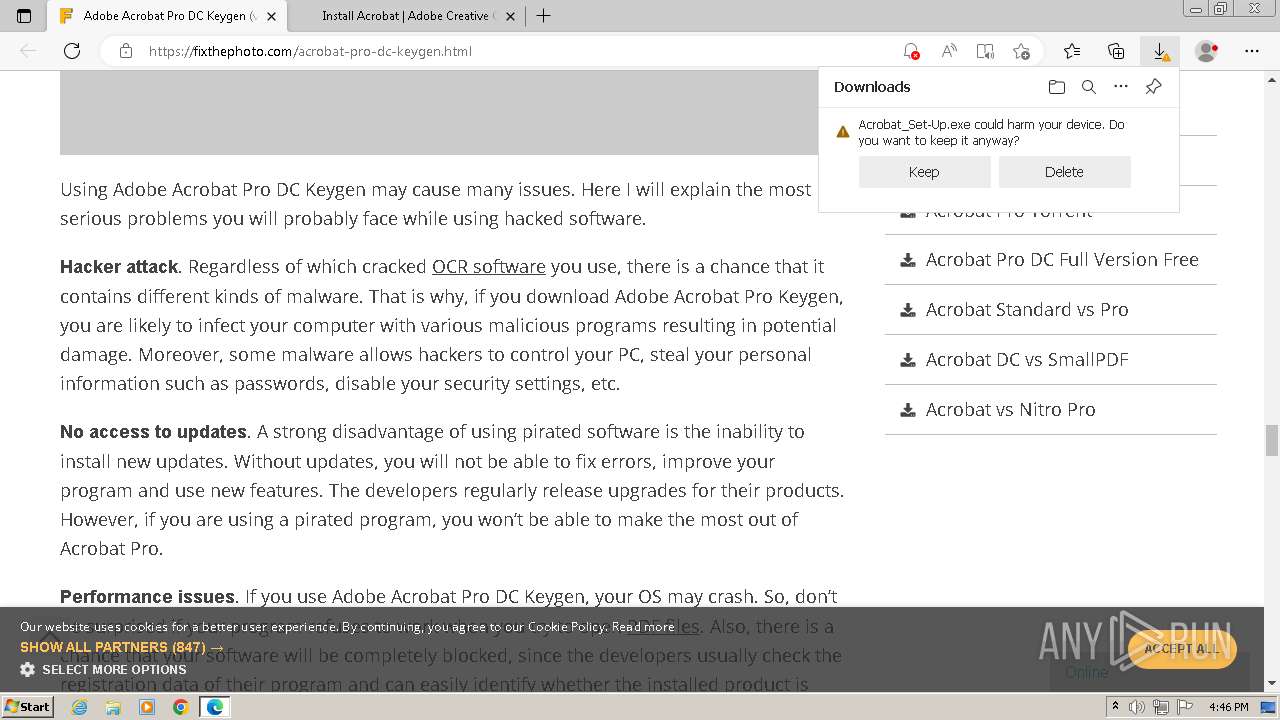Click download icon beside Acrobat vs Nitro Pro
This screenshot has width=1280, height=720.
coord(908,410)
